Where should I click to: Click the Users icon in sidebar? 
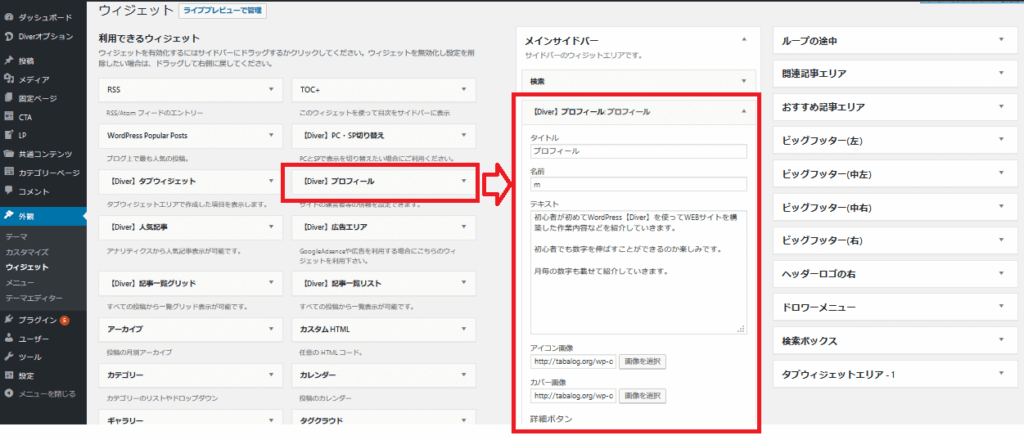(x=9, y=339)
